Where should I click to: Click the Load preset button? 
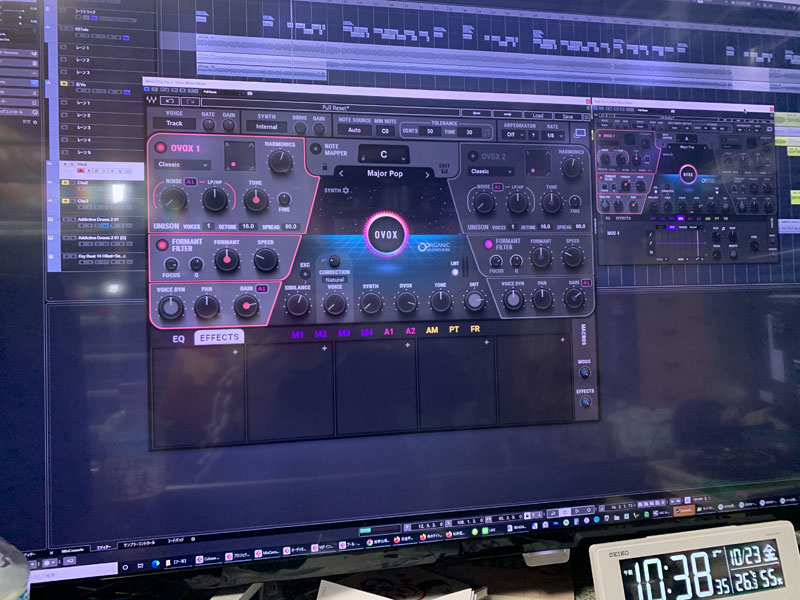click(x=537, y=115)
